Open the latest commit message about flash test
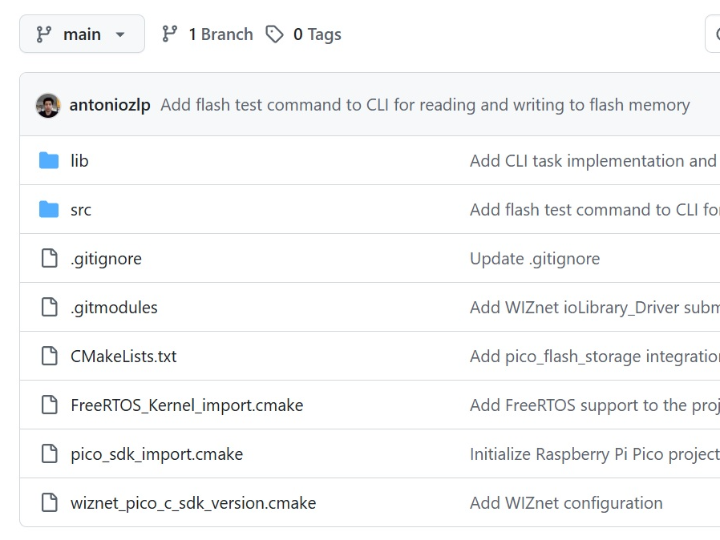The height and width of the screenshot is (540, 720). [x=425, y=105]
